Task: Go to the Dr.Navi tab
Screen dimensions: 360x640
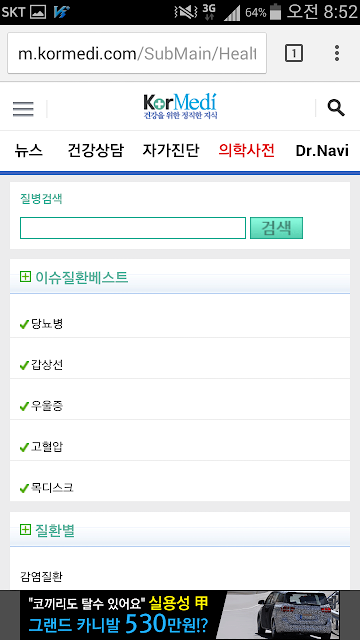Action: tap(322, 151)
